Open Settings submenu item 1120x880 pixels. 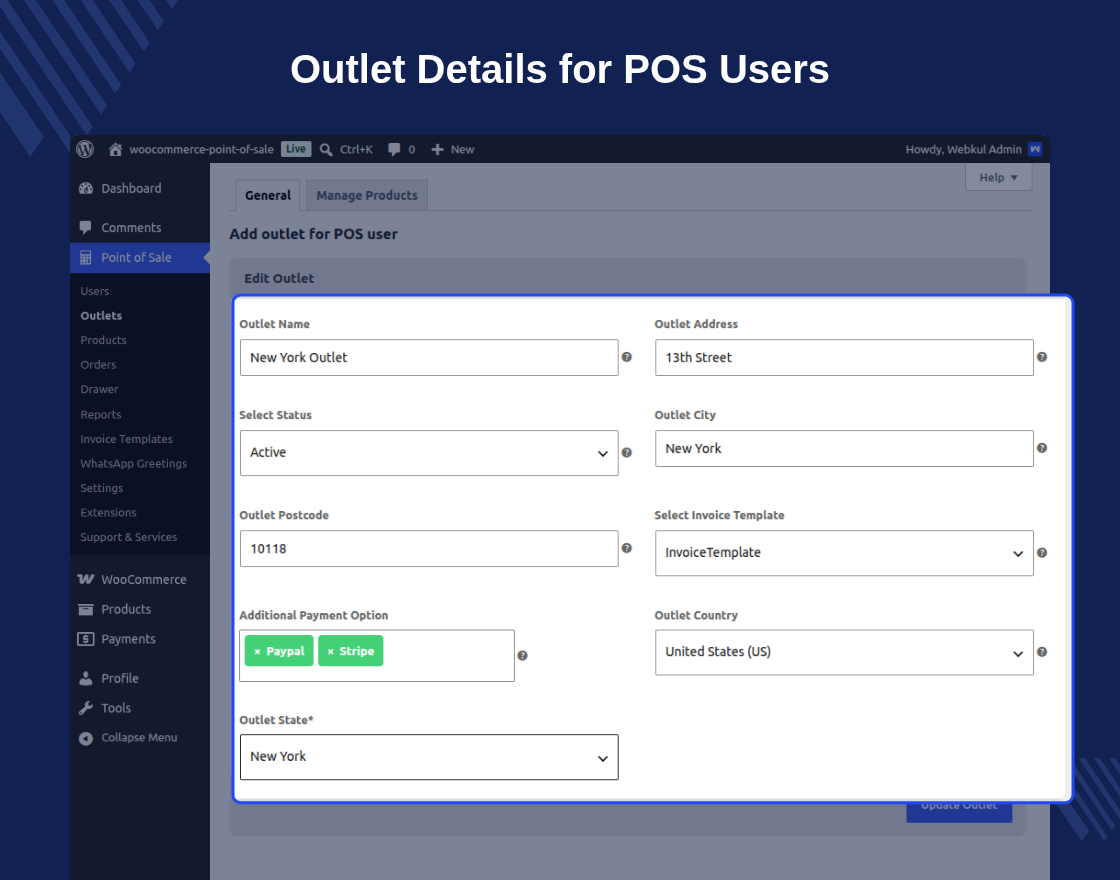[101, 489]
